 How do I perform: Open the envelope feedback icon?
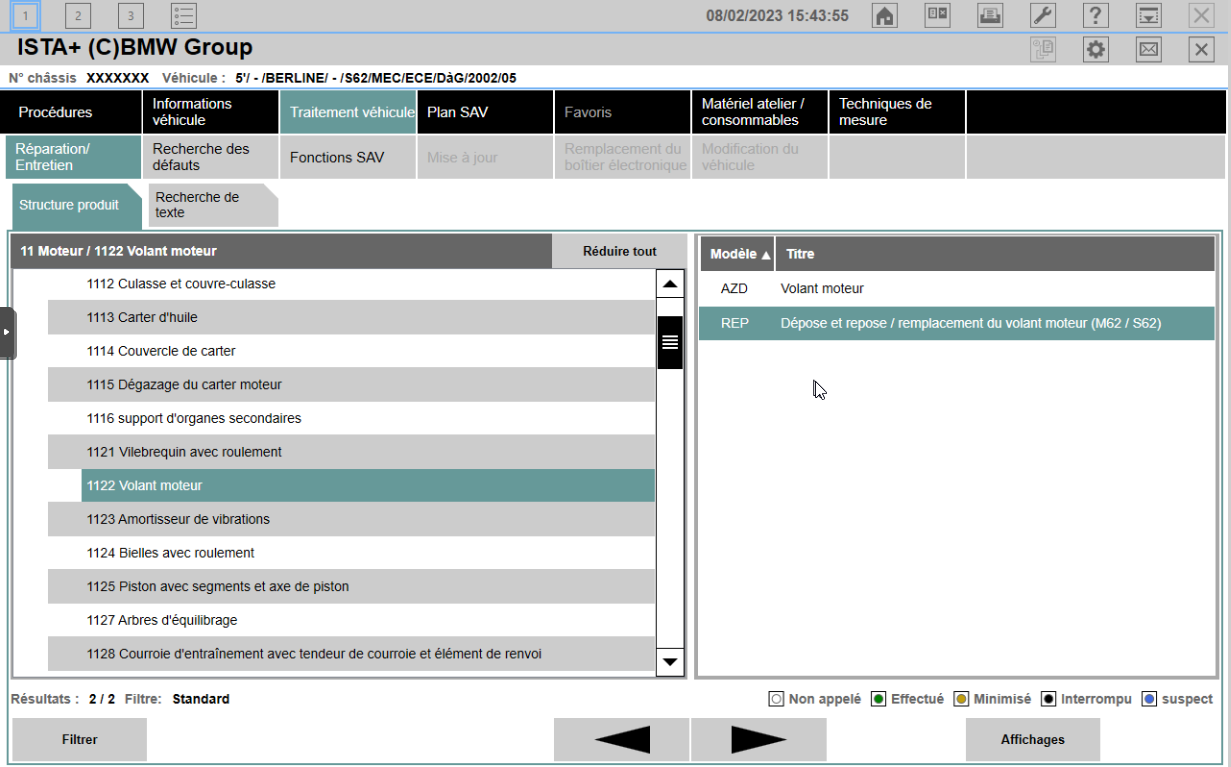point(1149,49)
